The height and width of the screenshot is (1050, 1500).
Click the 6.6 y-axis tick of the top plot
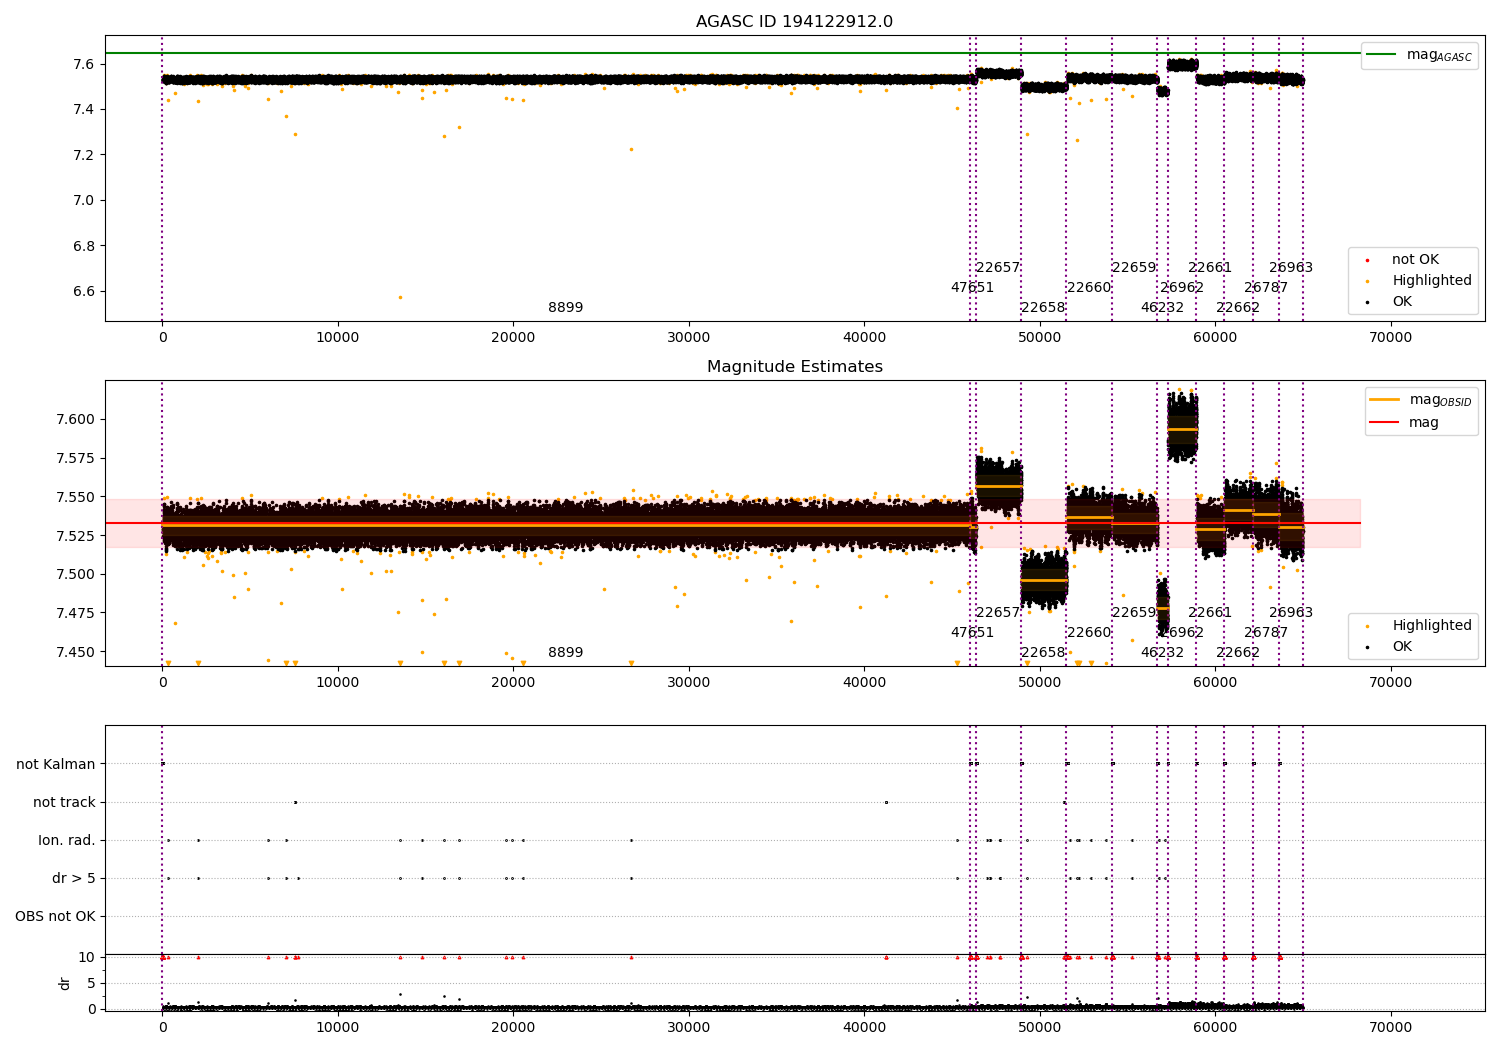[84, 292]
